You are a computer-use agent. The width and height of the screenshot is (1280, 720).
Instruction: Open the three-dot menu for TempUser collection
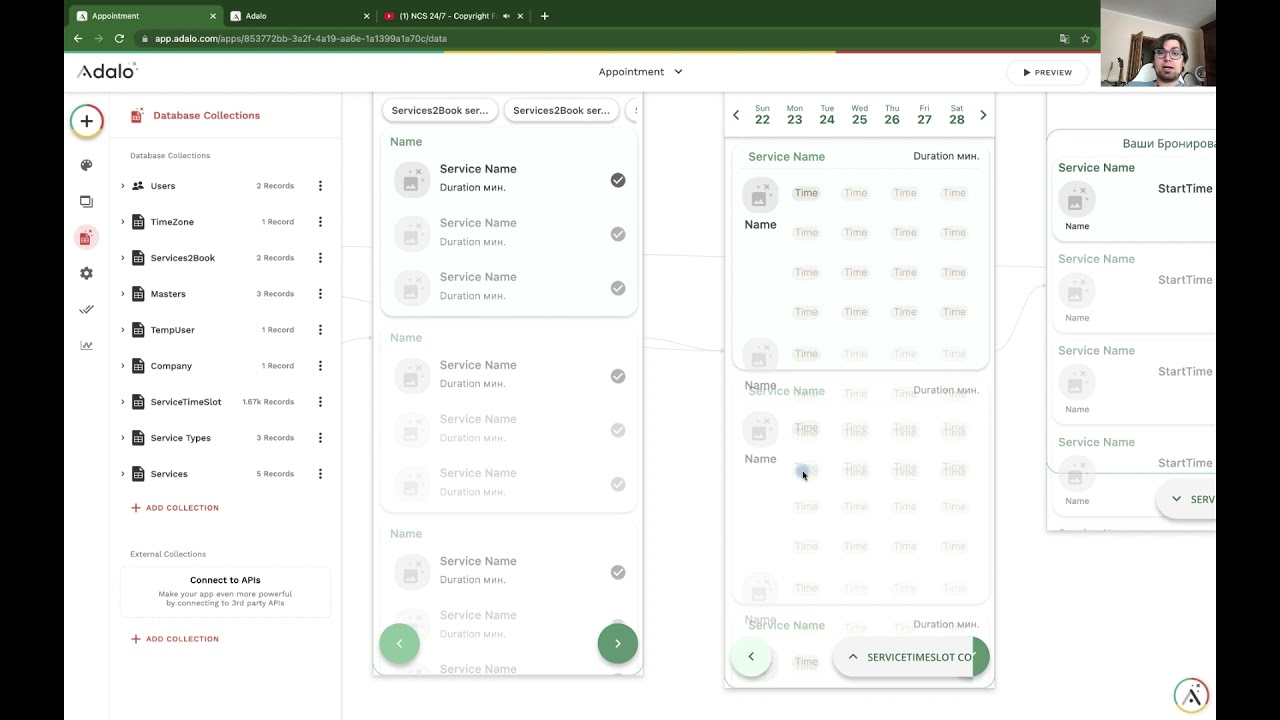click(x=320, y=330)
